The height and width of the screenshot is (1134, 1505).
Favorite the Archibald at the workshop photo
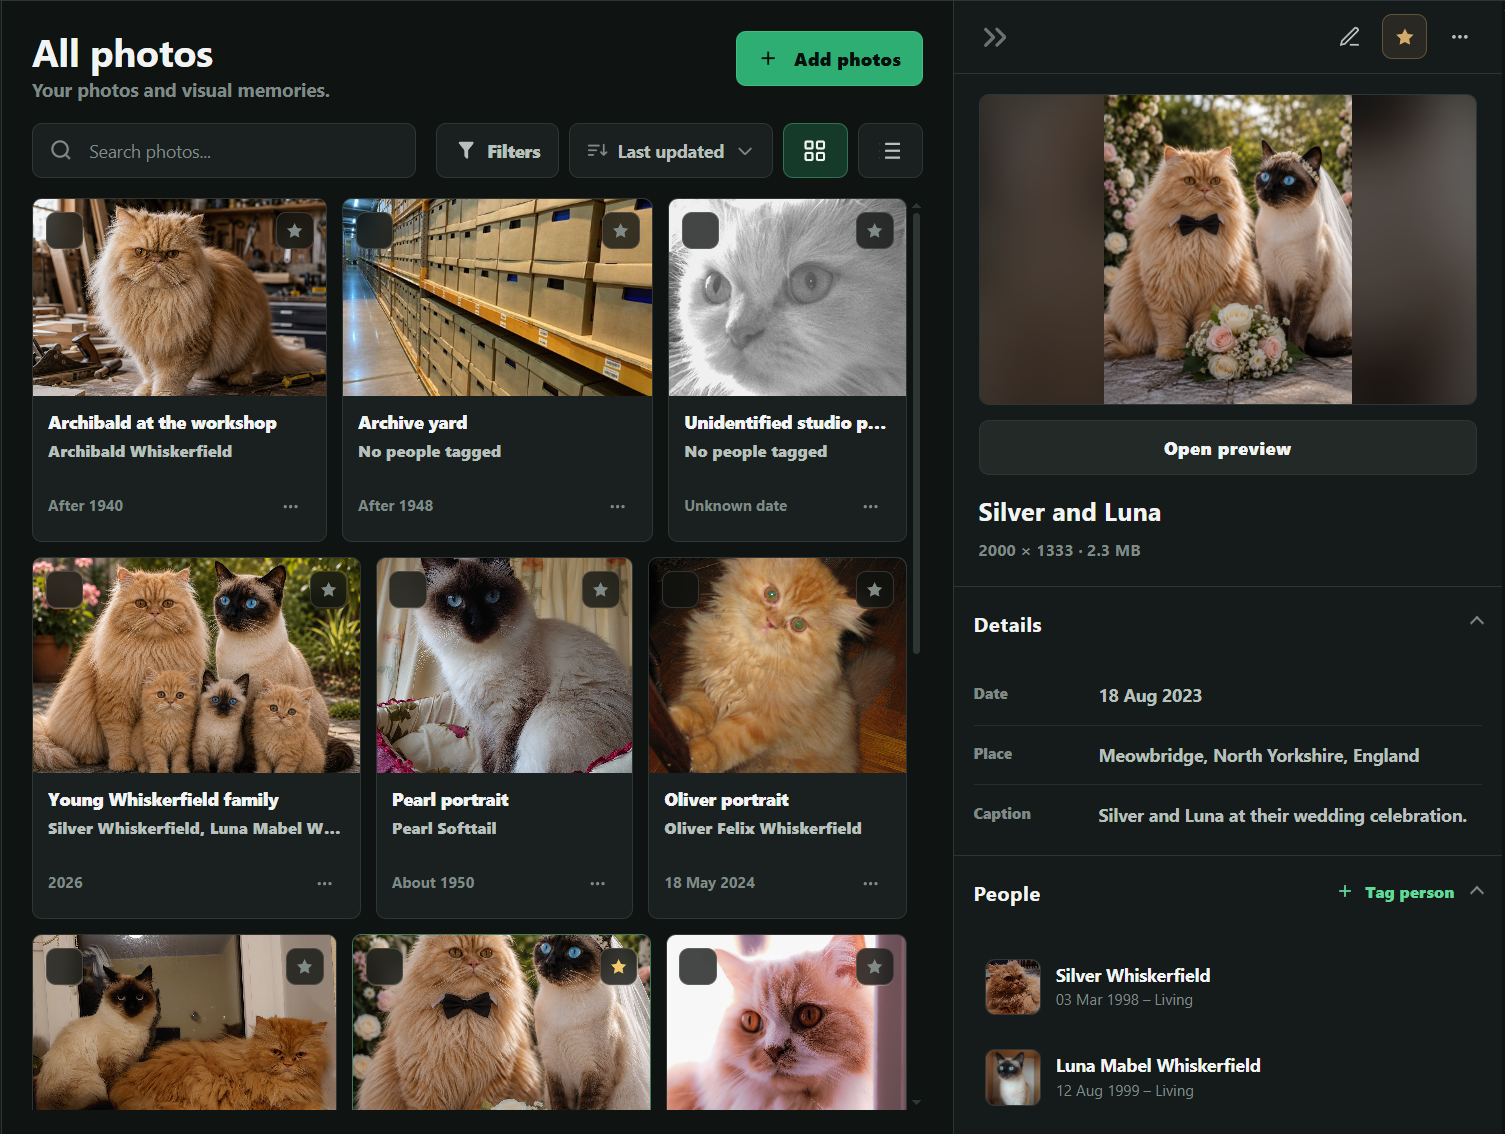[294, 231]
